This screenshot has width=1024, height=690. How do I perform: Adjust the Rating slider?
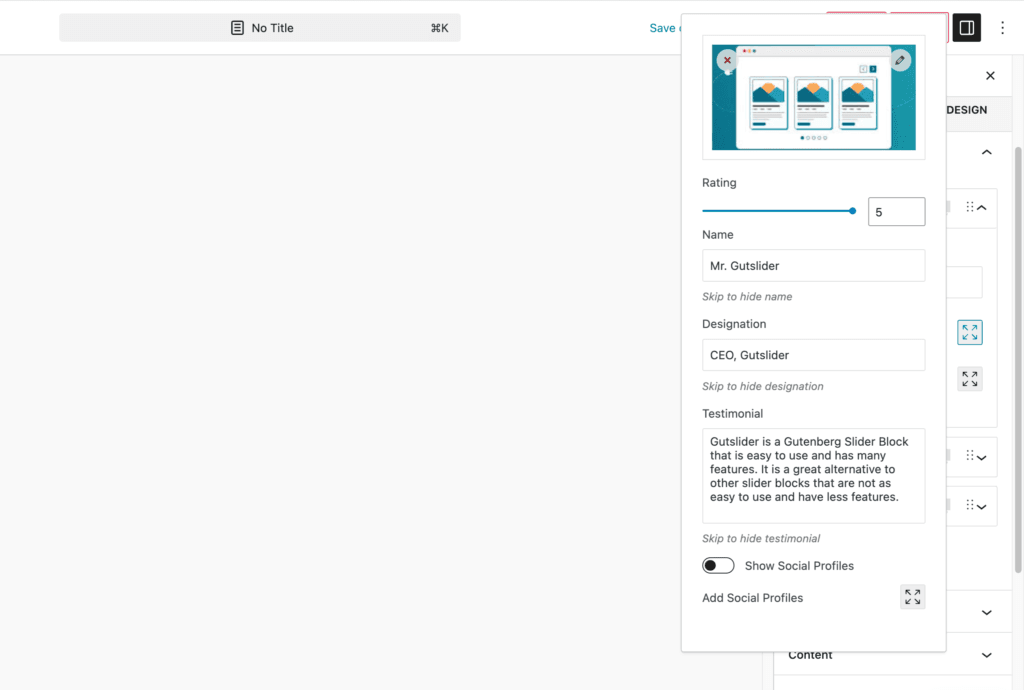coord(779,211)
